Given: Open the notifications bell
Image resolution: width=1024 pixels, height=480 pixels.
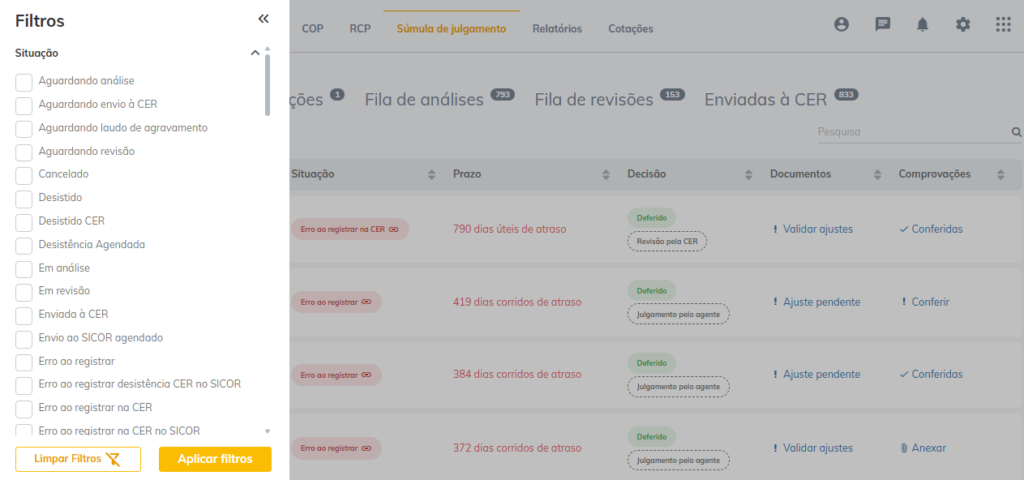Looking at the screenshot, I should [922, 25].
